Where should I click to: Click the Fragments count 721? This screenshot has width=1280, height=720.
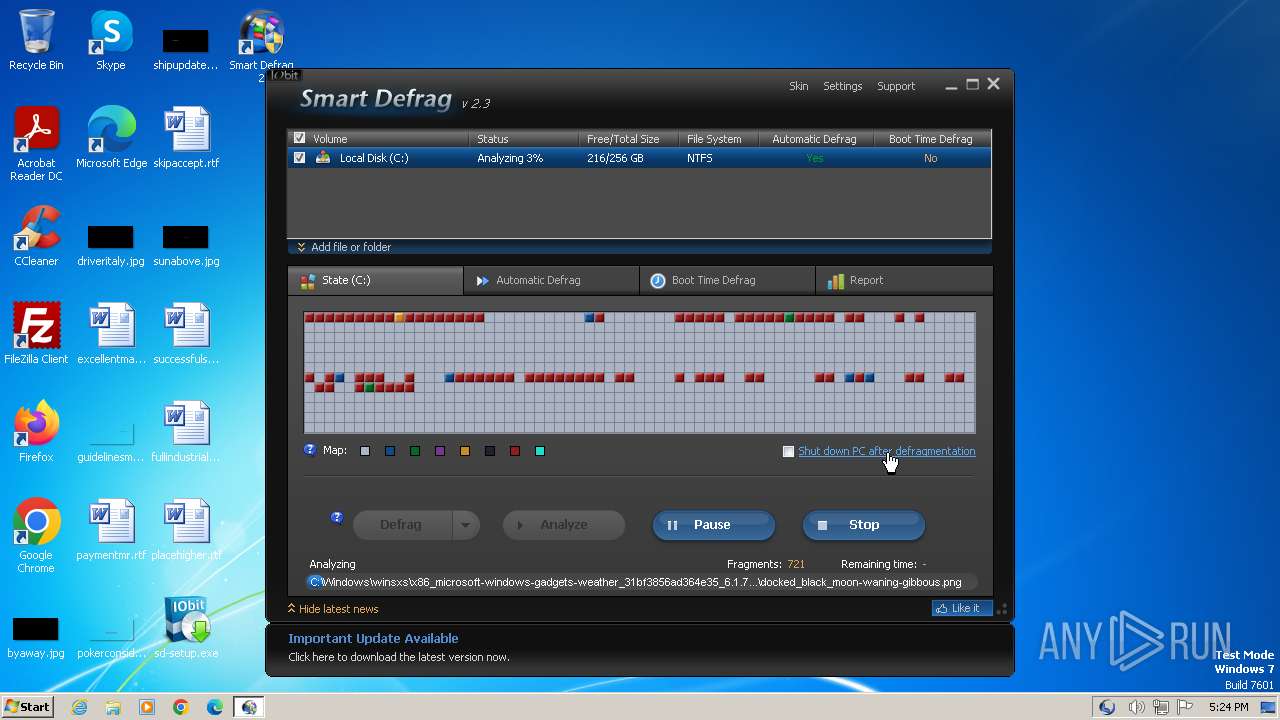(796, 565)
